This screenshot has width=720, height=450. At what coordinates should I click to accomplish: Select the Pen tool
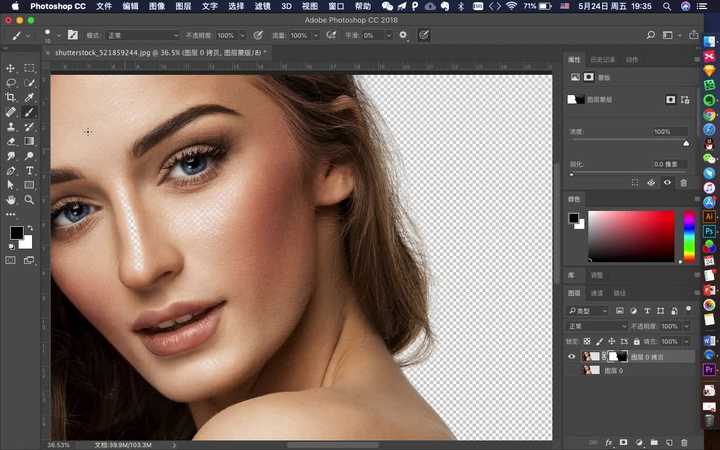10,170
